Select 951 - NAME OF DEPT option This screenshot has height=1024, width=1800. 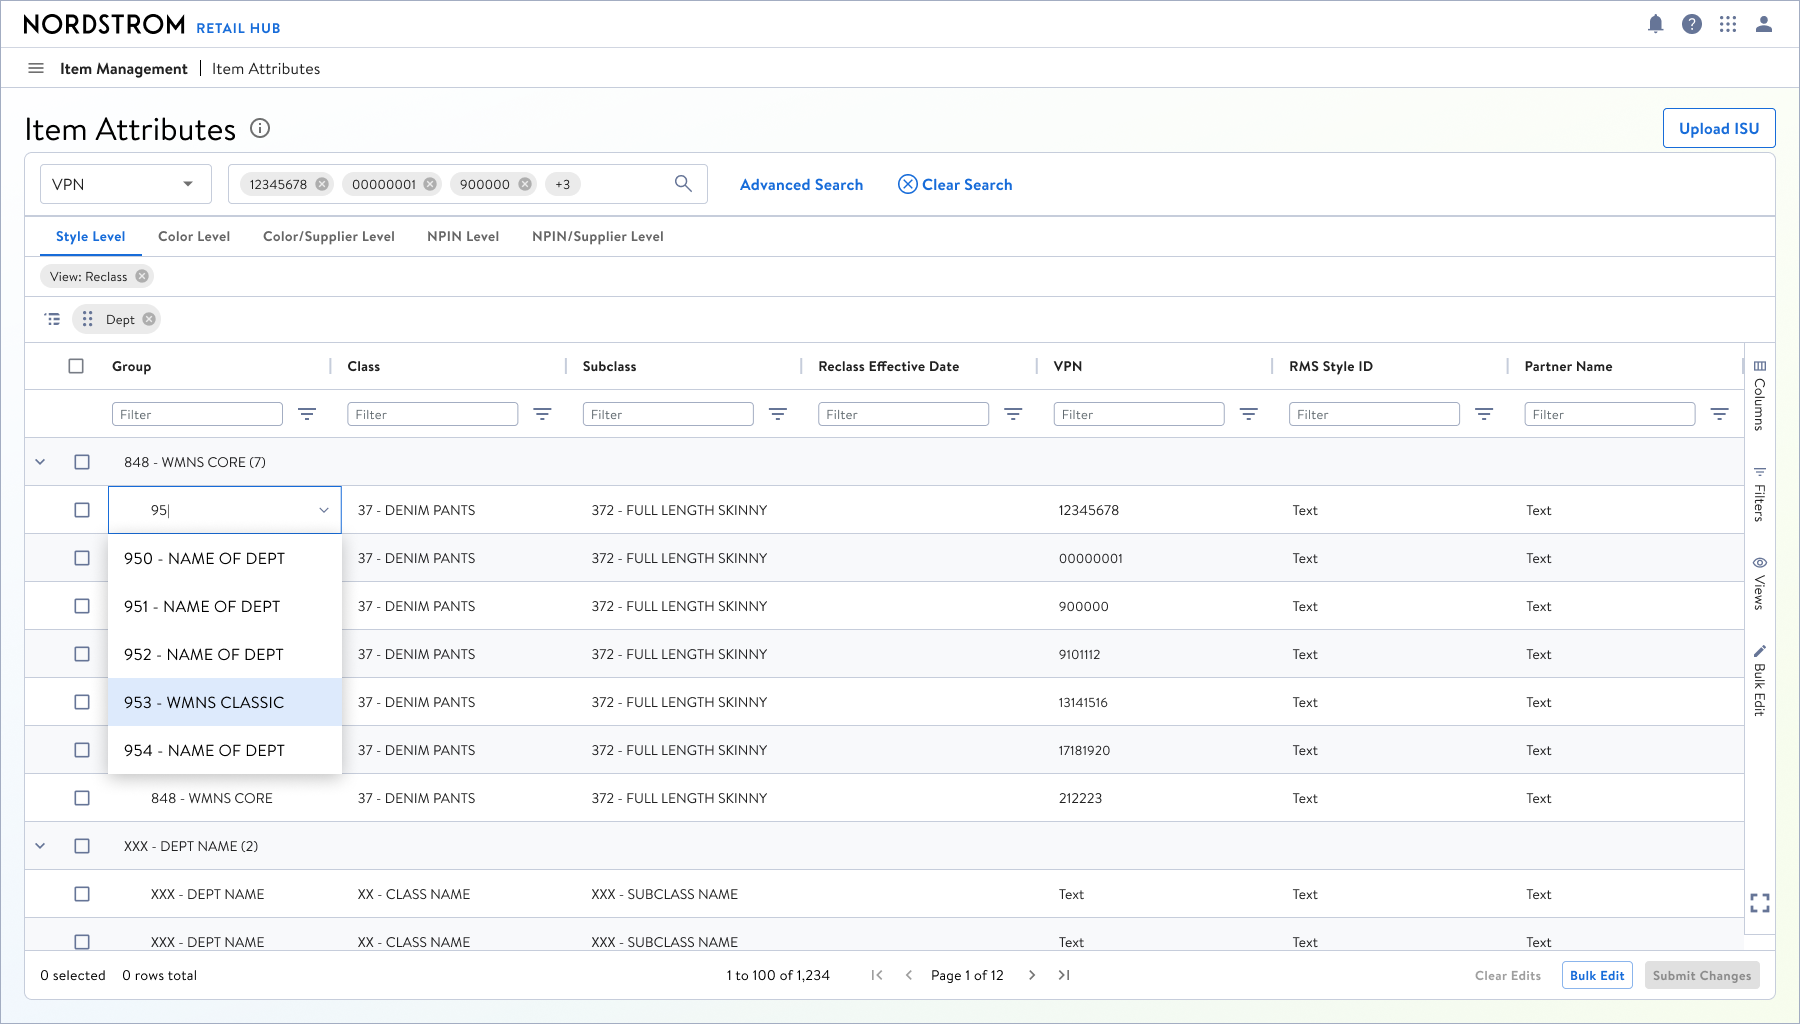pyautogui.click(x=225, y=606)
